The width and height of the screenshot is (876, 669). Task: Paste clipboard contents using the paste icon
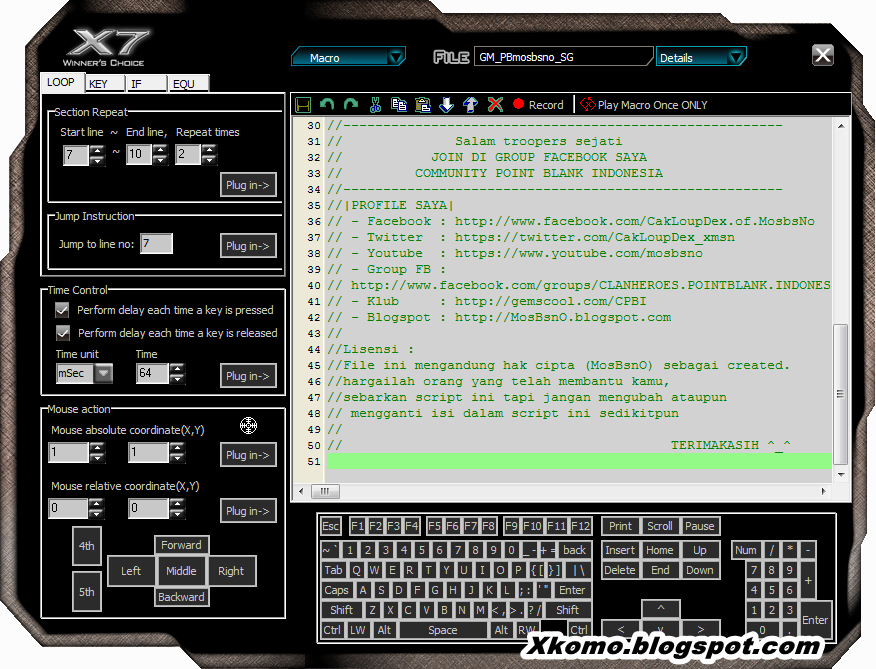pos(422,104)
